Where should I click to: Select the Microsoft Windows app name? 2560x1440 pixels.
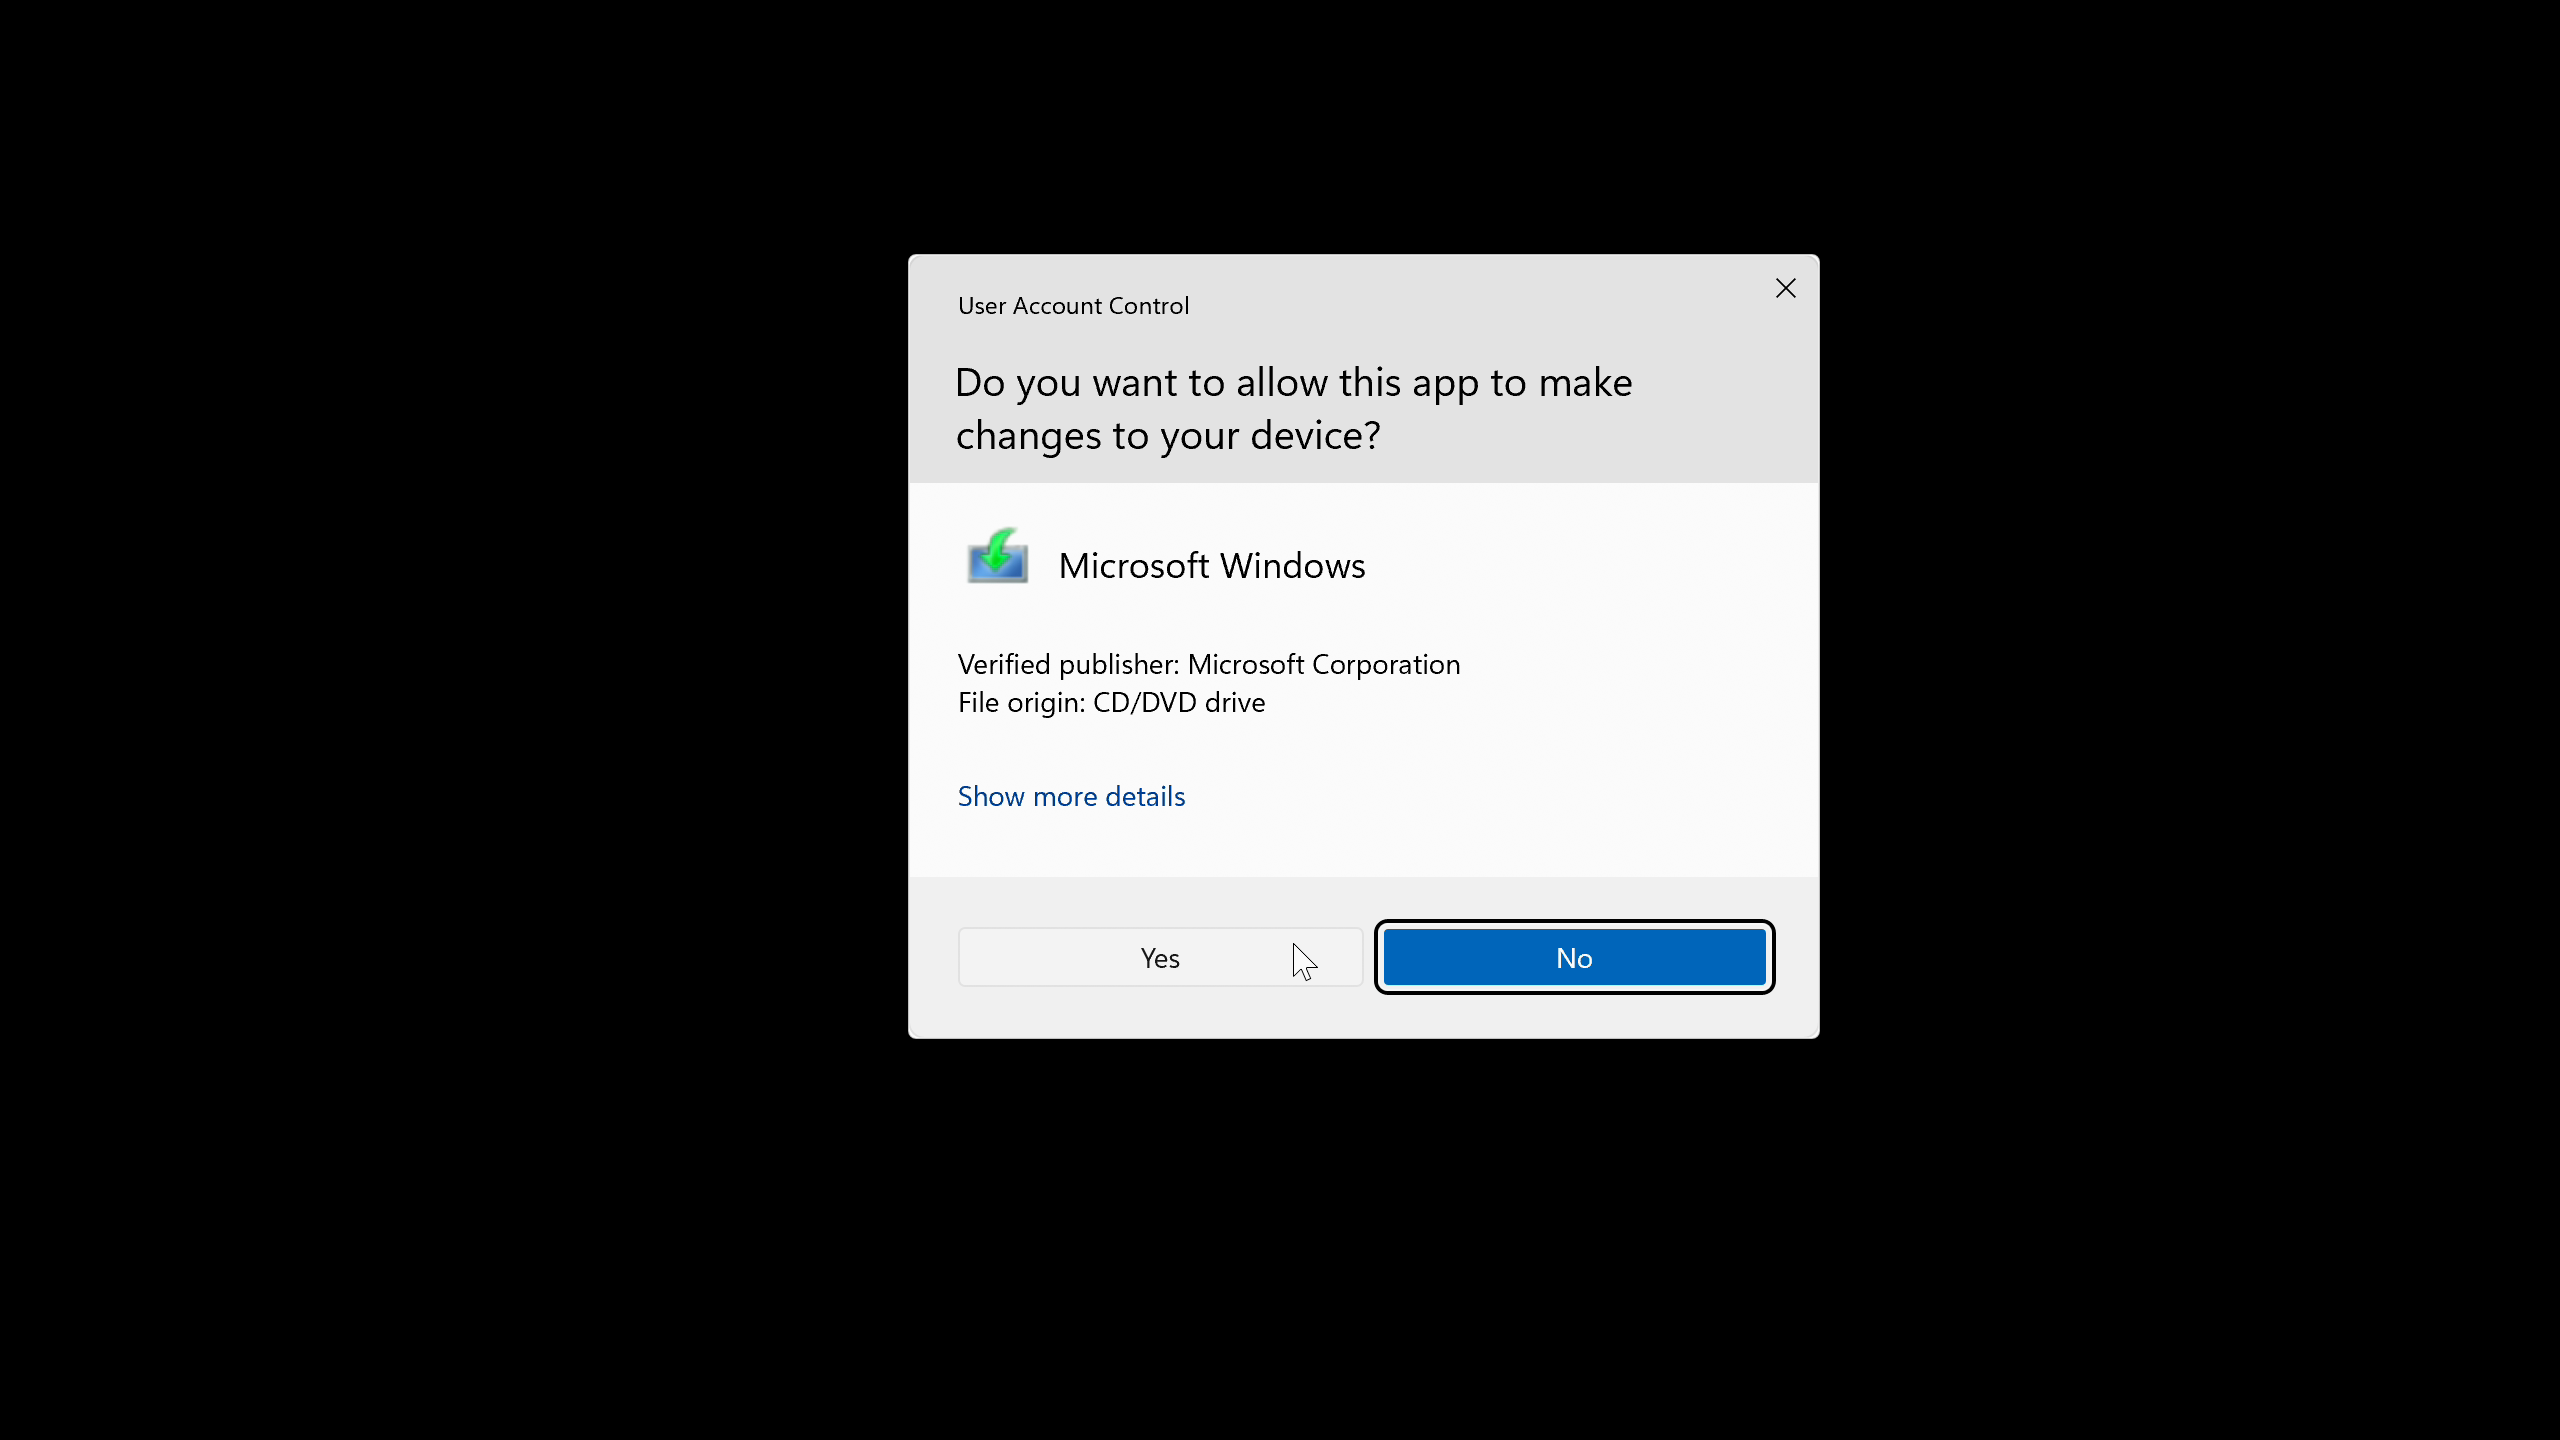point(1211,566)
